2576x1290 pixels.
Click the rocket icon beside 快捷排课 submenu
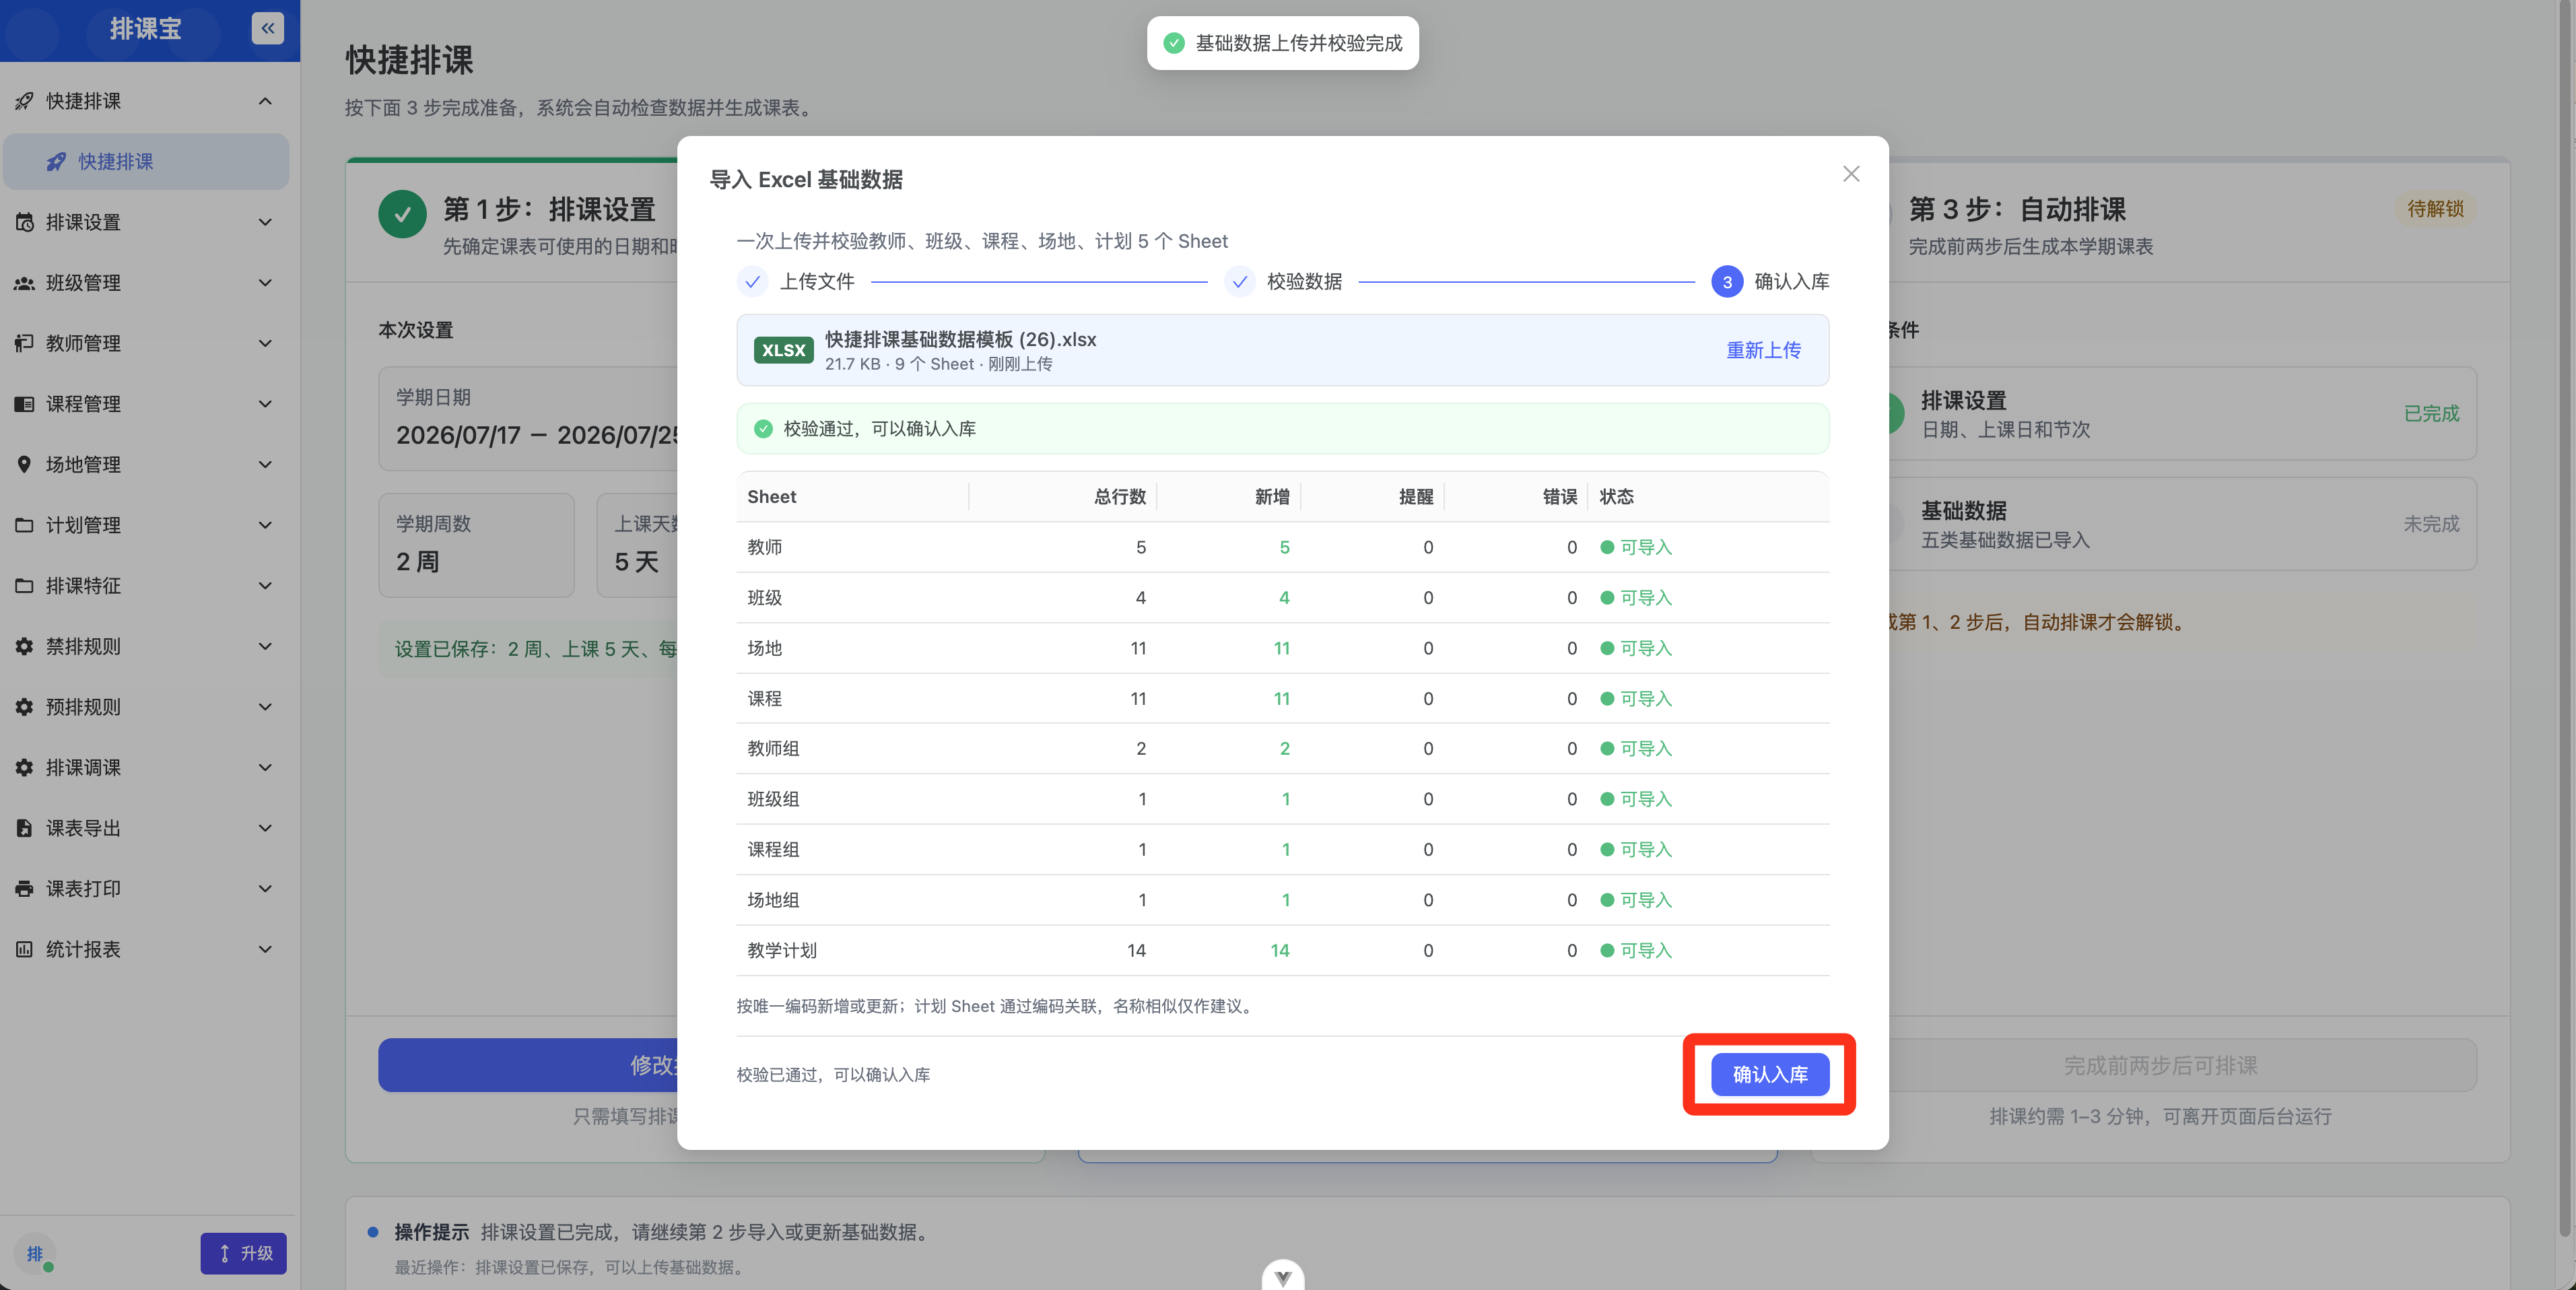point(56,162)
